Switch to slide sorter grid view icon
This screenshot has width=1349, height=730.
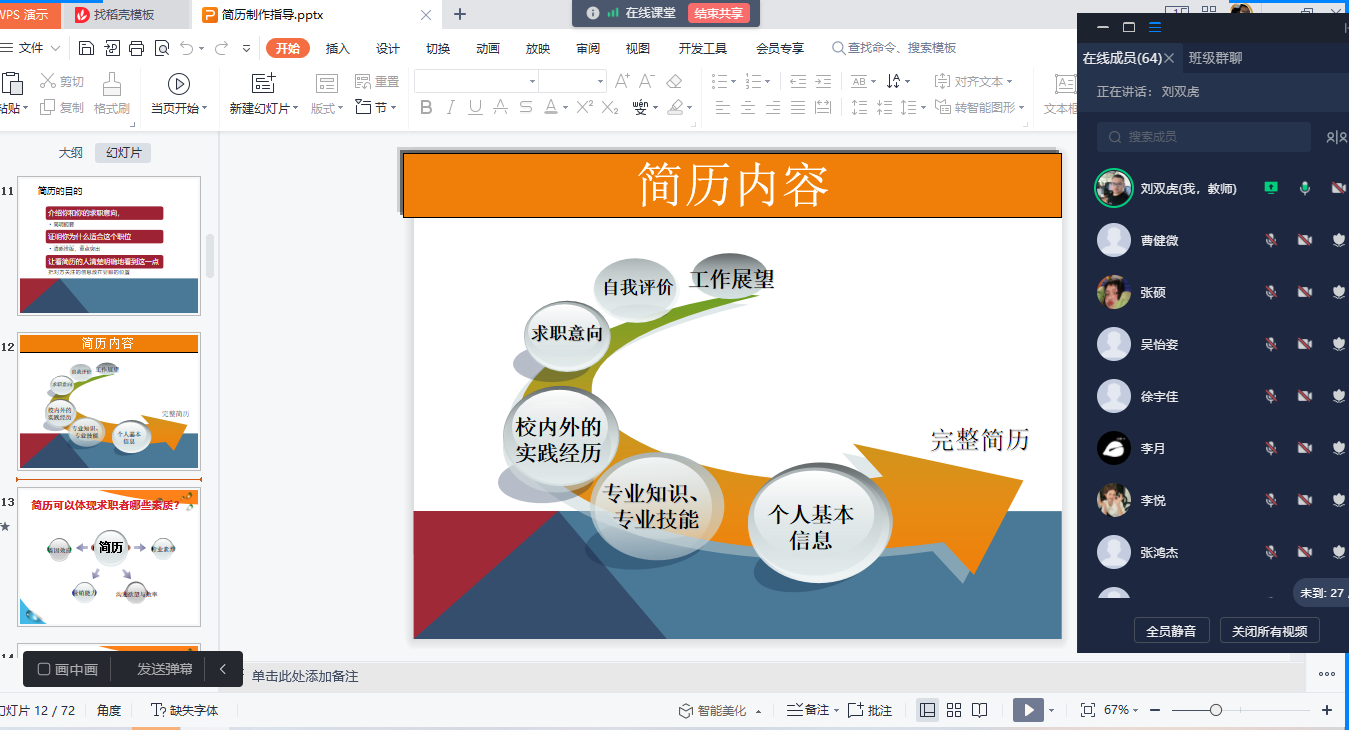click(954, 710)
